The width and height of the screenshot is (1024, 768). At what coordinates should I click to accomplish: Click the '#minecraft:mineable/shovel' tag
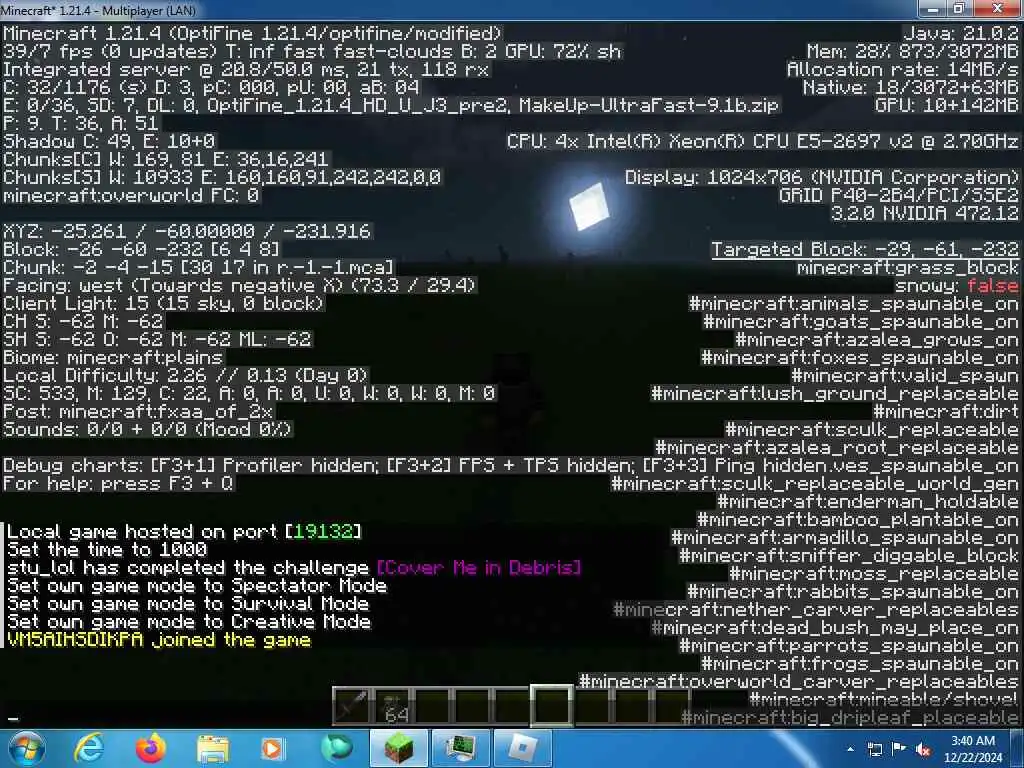pyautogui.click(x=884, y=699)
